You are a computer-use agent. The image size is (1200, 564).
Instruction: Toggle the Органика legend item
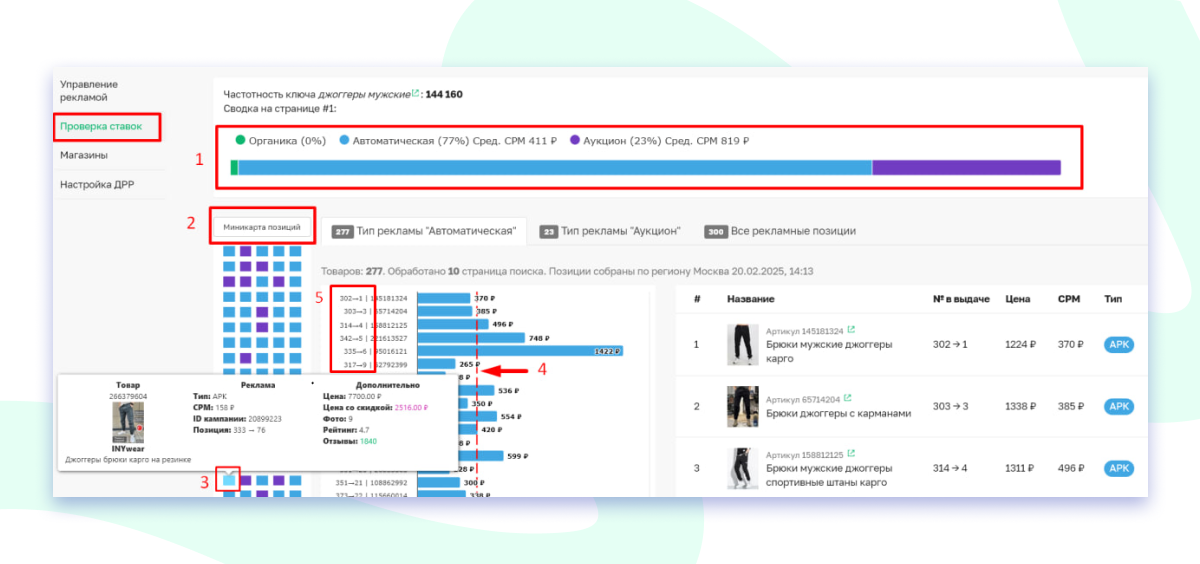280,141
